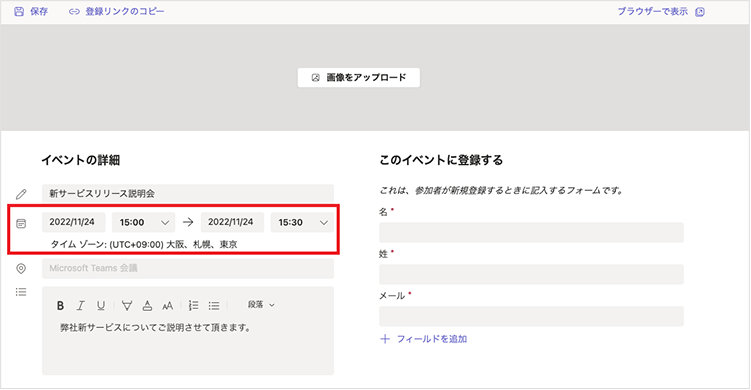This screenshot has height=390, width=751.
Task: Click the calendar icon beside the dates
Action: 21,223
